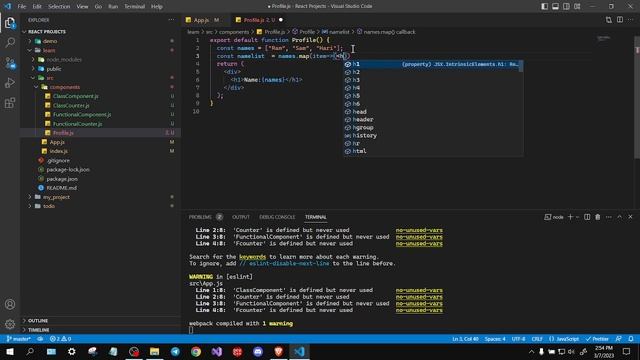
Task: Open package.json in the explorer
Action: [x=100, y=179]
